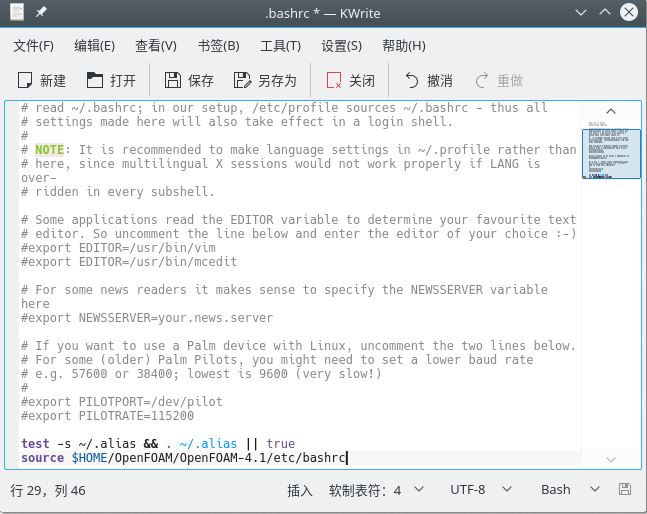Open the 设置(S) menu
Image resolution: width=647 pixels, height=514 pixels.
pyautogui.click(x=342, y=45)
